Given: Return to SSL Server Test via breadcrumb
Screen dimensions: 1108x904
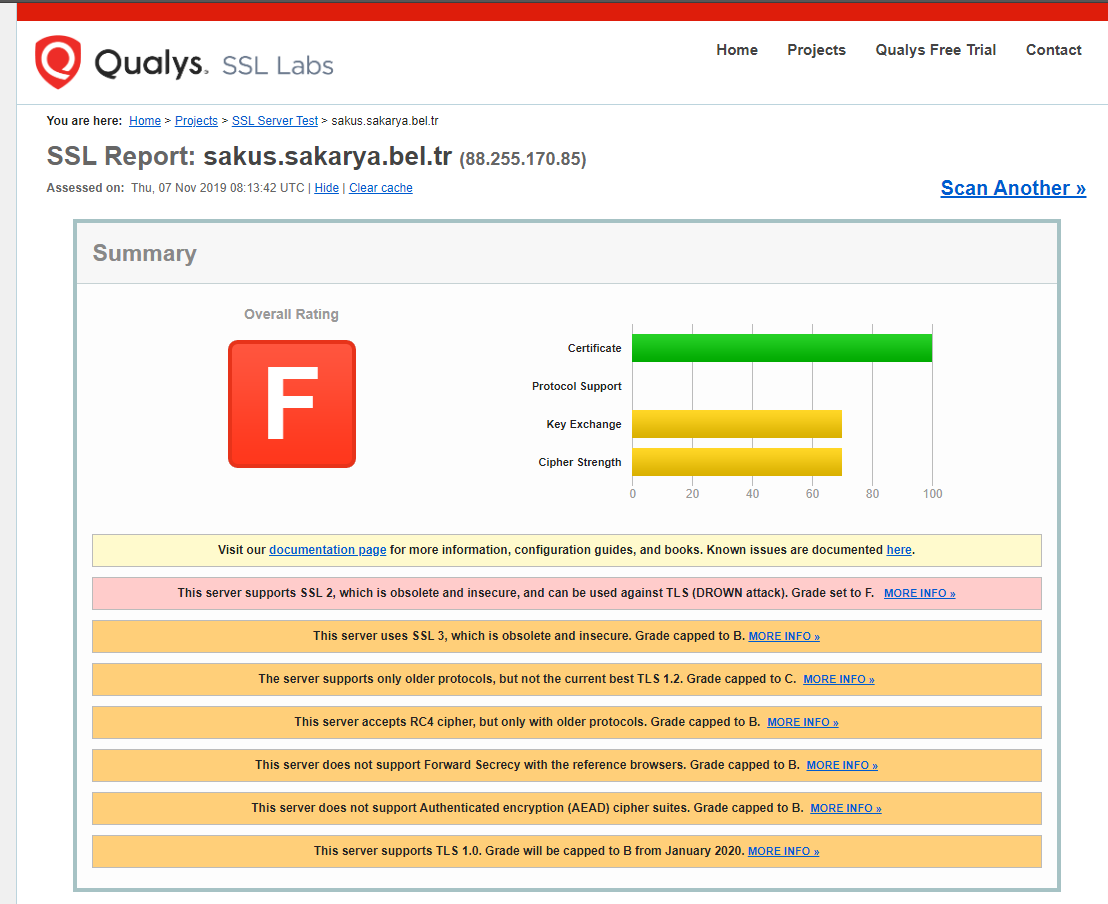Looking at the screenshot, I should point(274,120).
